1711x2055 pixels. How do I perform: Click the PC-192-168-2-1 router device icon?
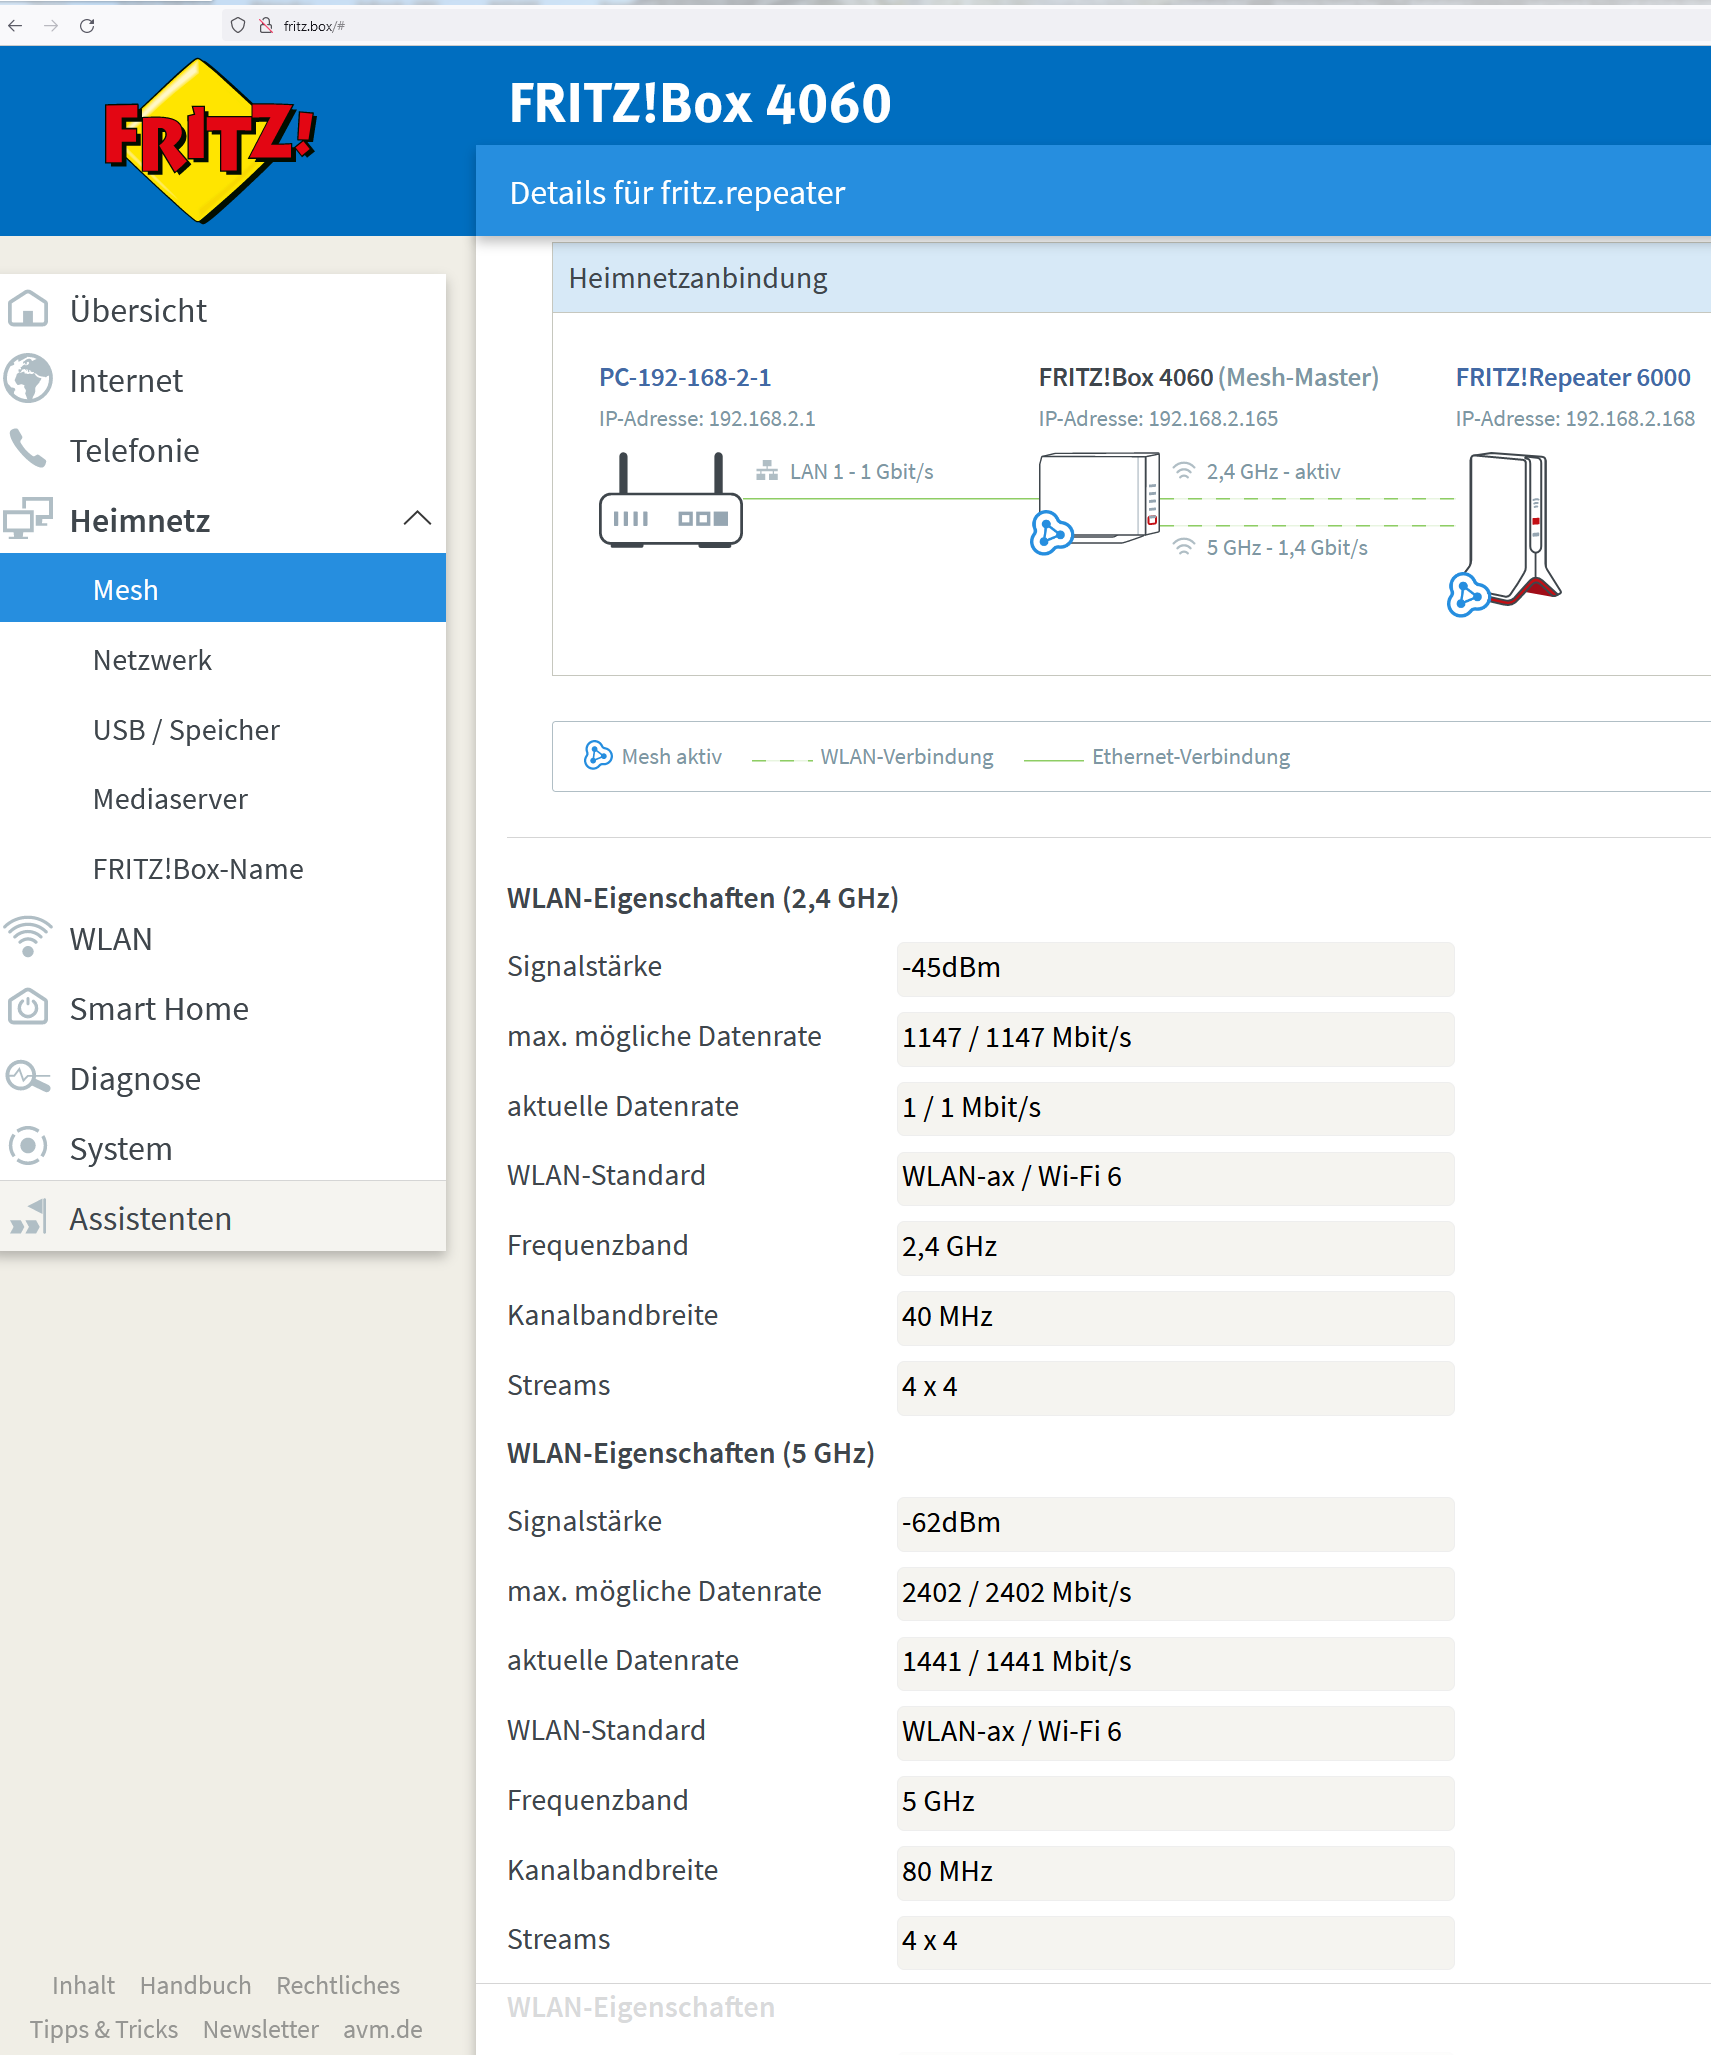click(x=670, y=499)
